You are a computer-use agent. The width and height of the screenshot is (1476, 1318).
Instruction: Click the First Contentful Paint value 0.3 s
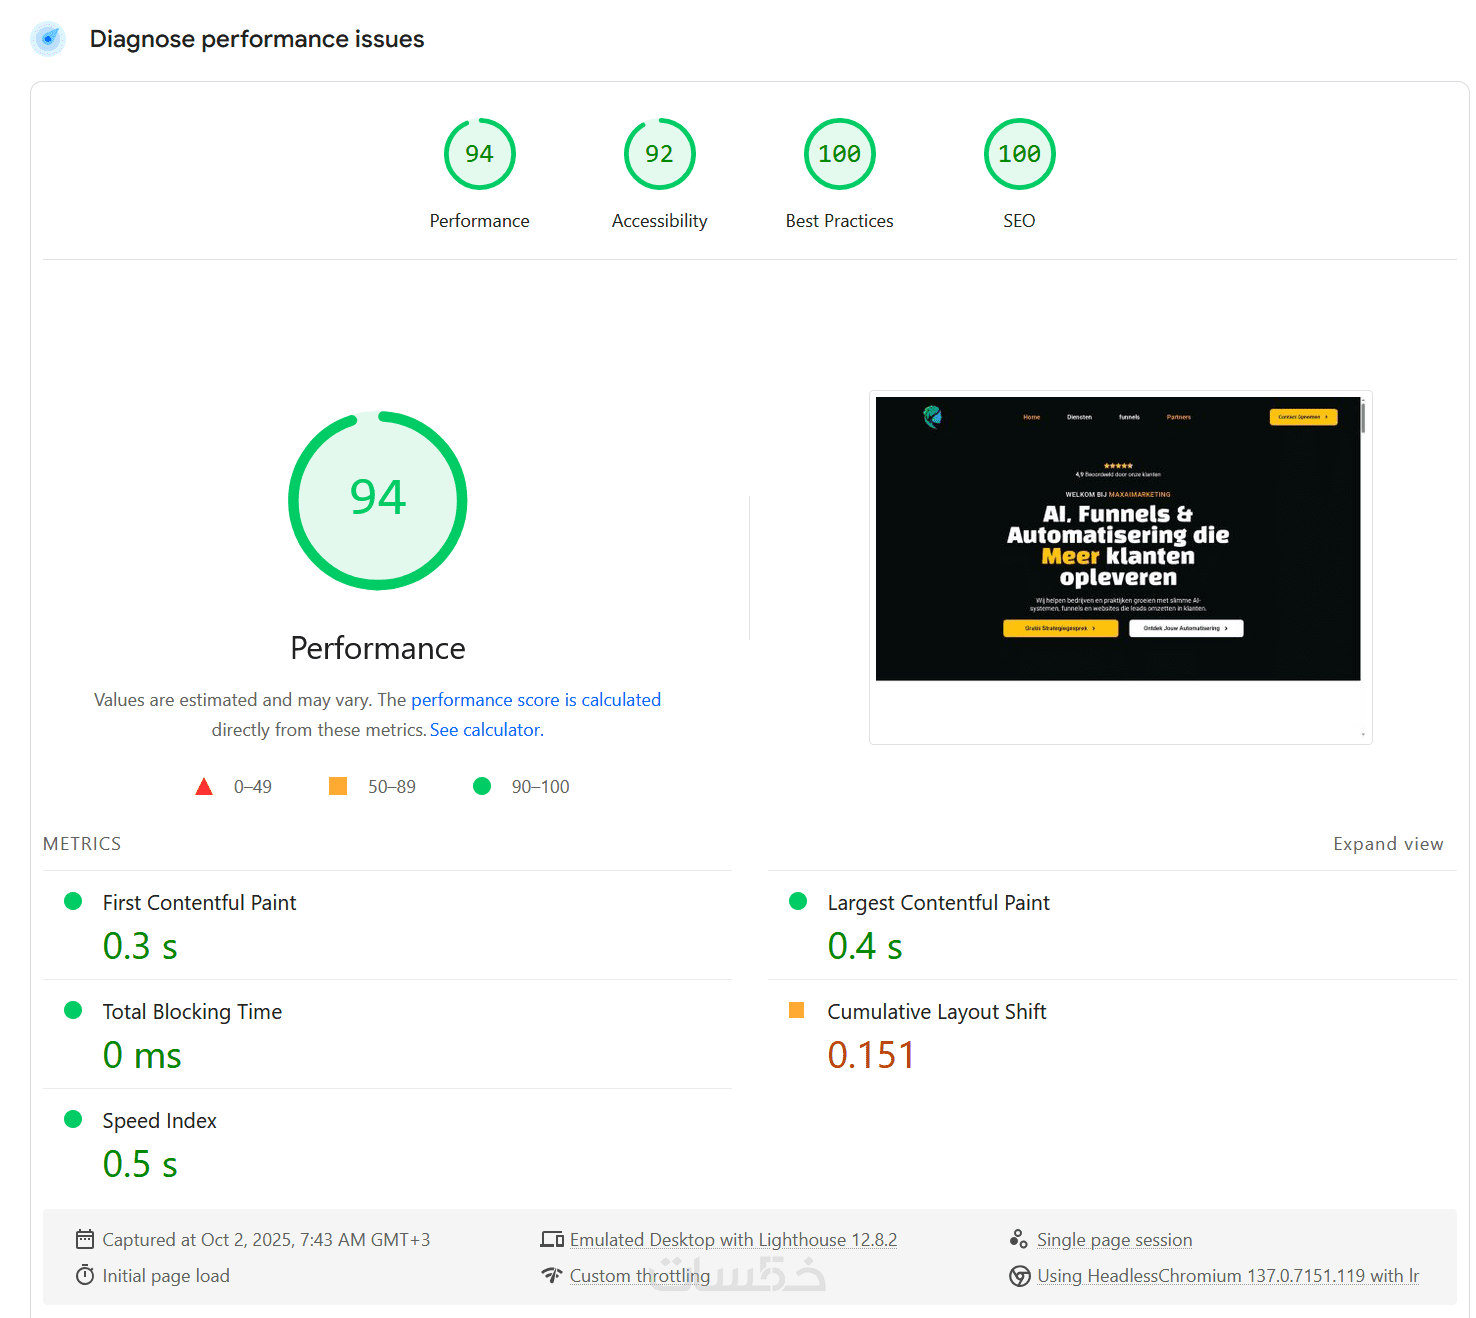(140, 946)
